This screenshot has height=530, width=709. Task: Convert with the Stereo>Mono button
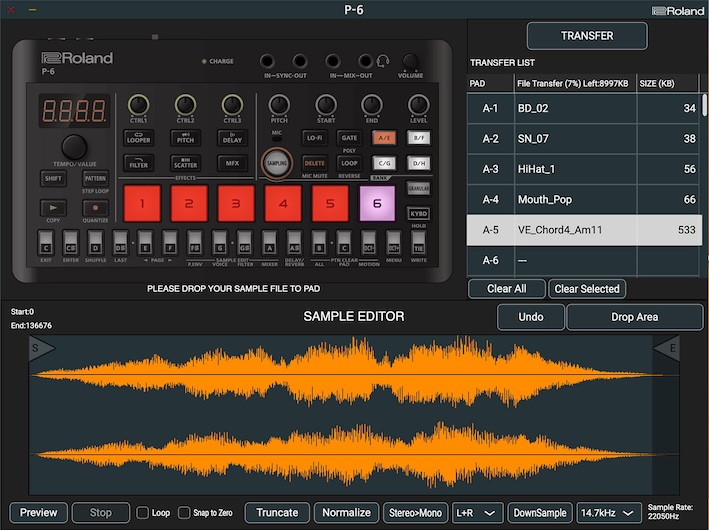point(415,513)
